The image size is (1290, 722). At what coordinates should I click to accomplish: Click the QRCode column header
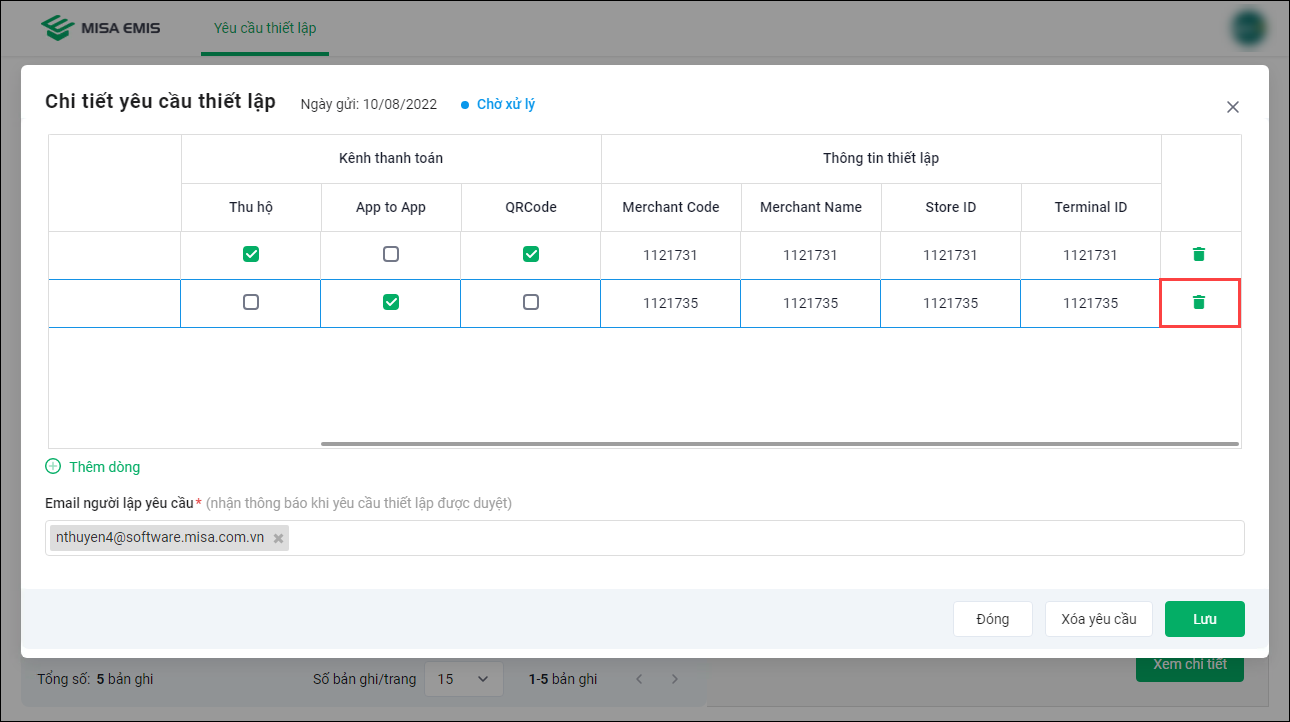pos(531,207)
